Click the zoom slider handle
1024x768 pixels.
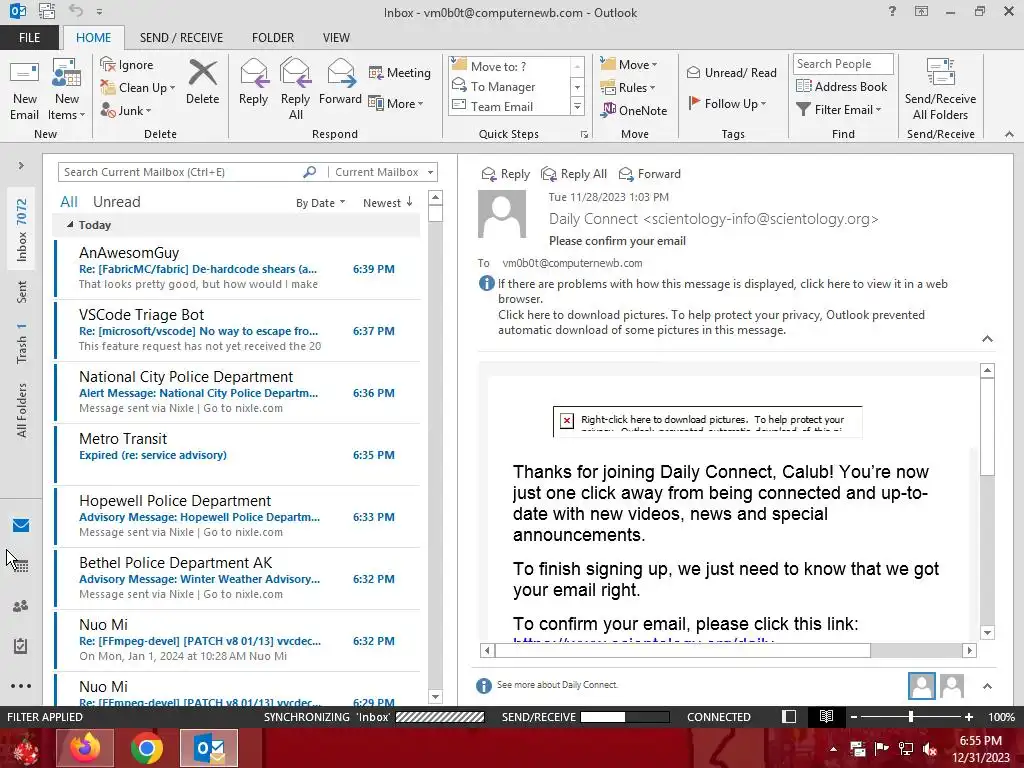[911, 716]
